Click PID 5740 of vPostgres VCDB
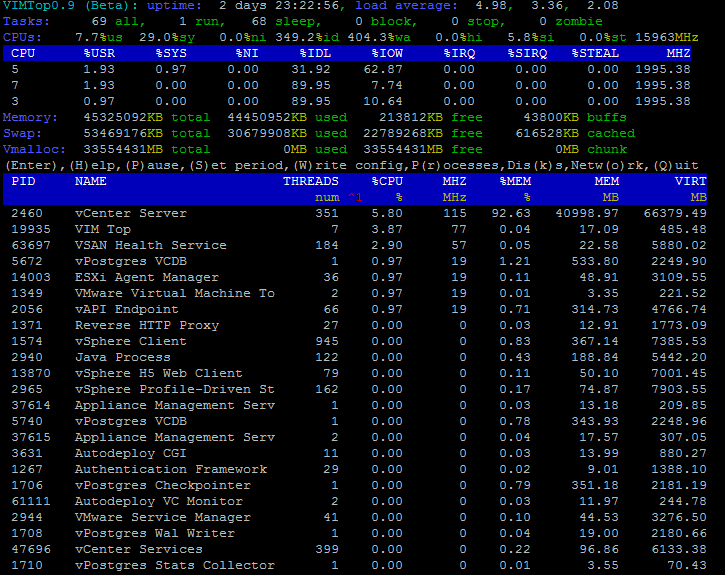The image size is (725, 575). click(x=27, y=421)
